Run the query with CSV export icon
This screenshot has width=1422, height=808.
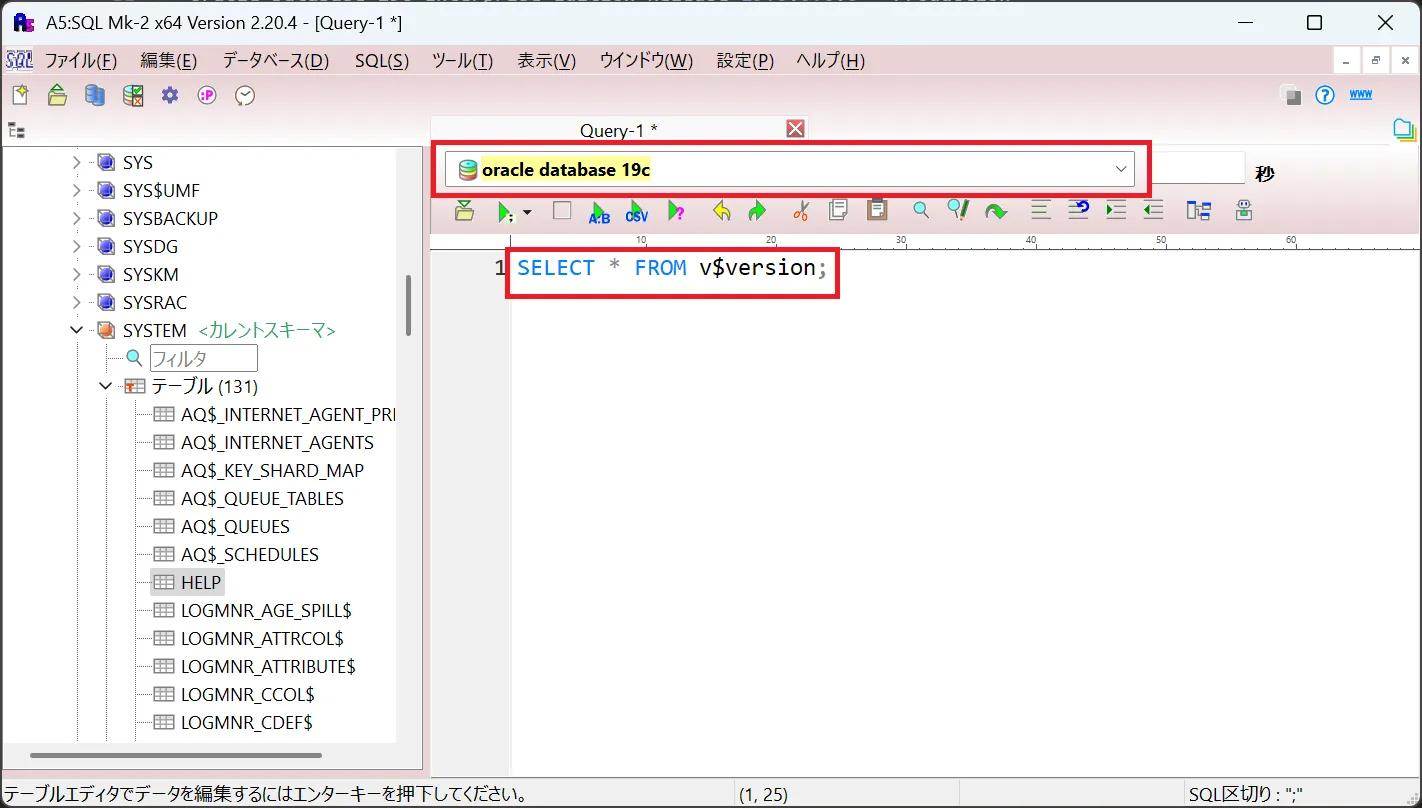tap(637, 211)
